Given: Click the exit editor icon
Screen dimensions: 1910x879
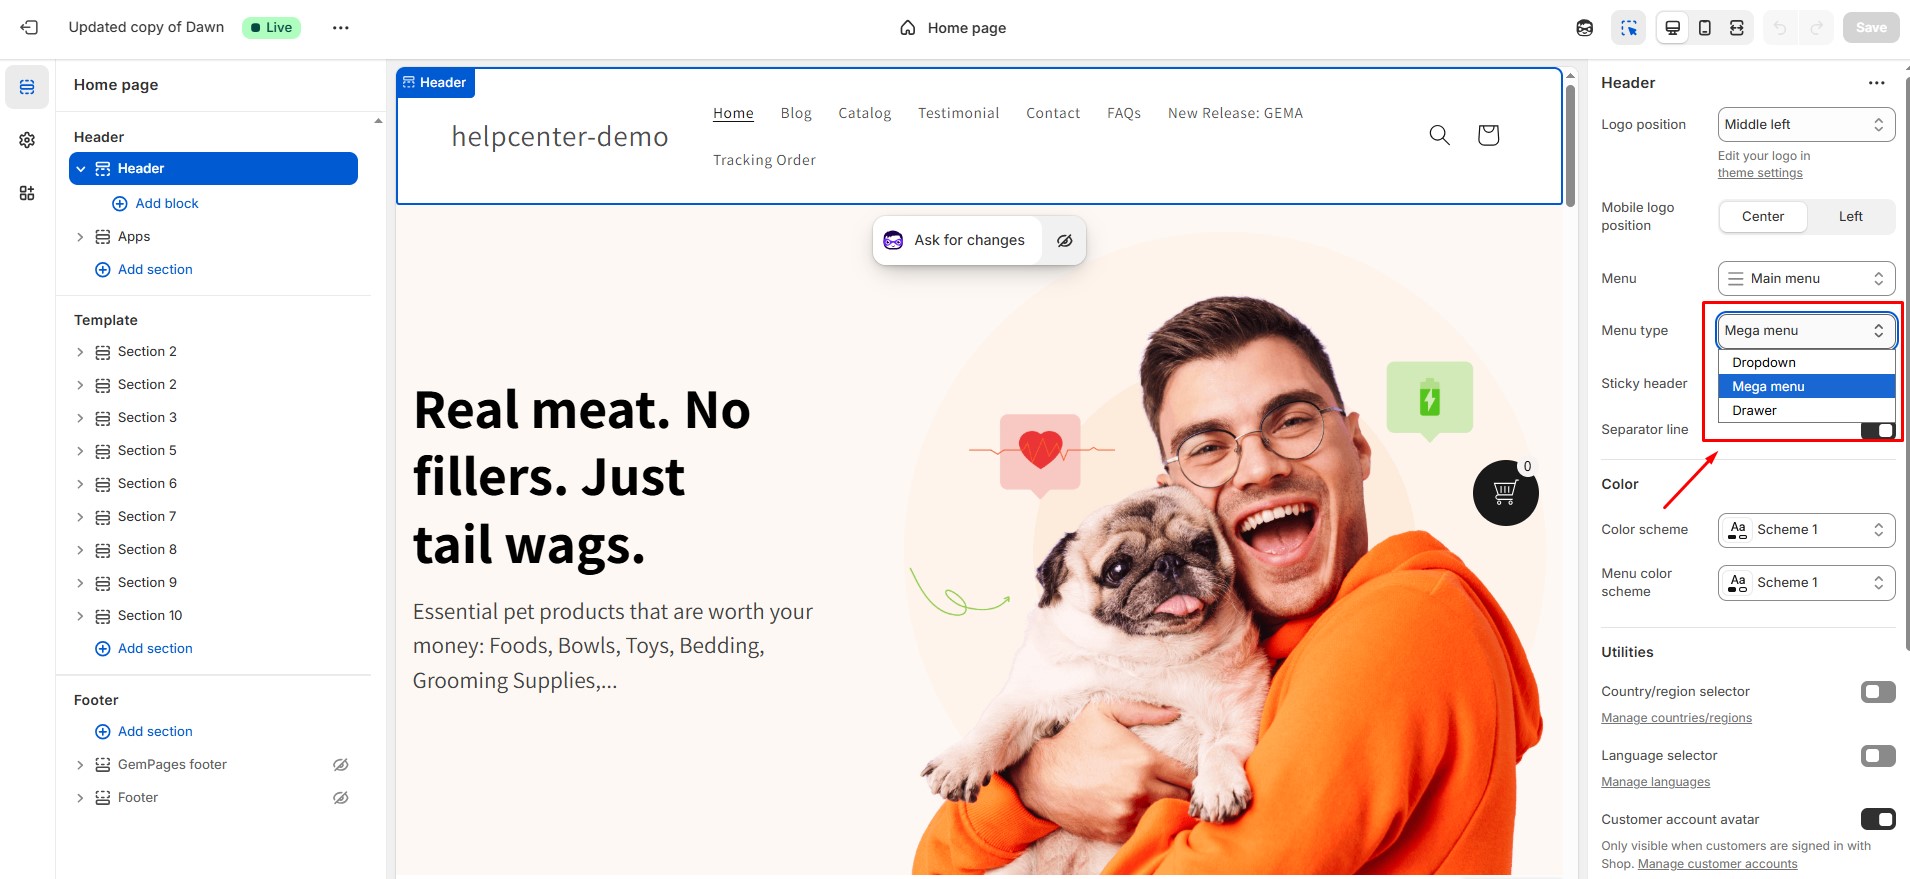Looking at the screenshot, I should point(29,28).
